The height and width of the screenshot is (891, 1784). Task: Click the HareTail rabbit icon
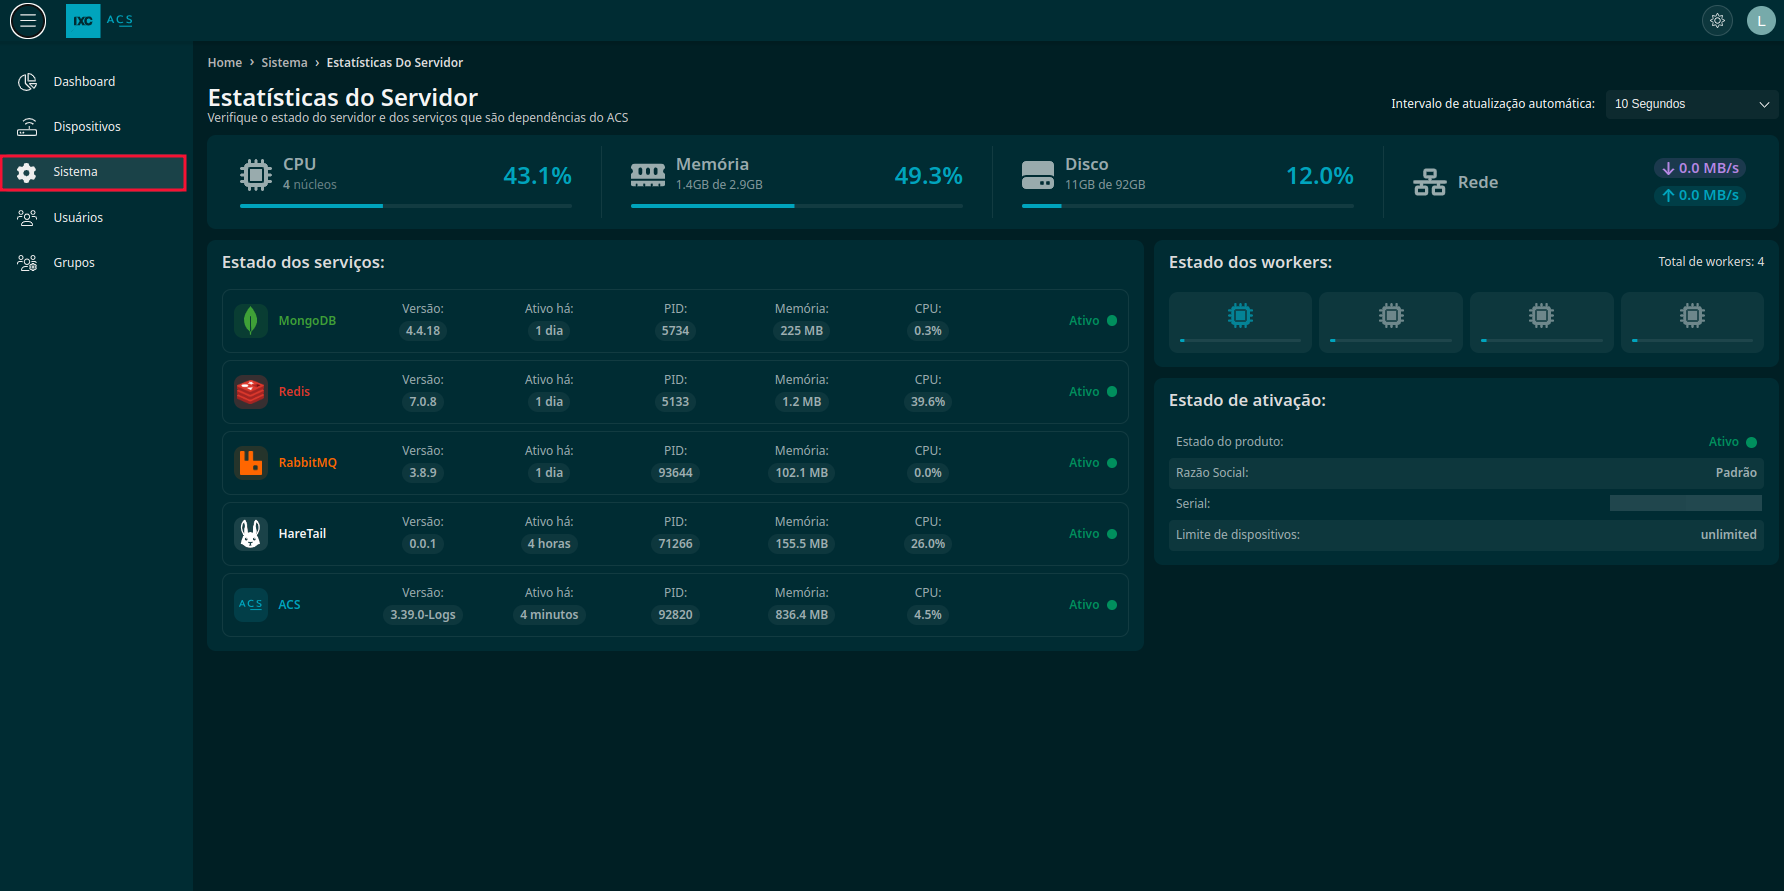click(x=251, y=534)
